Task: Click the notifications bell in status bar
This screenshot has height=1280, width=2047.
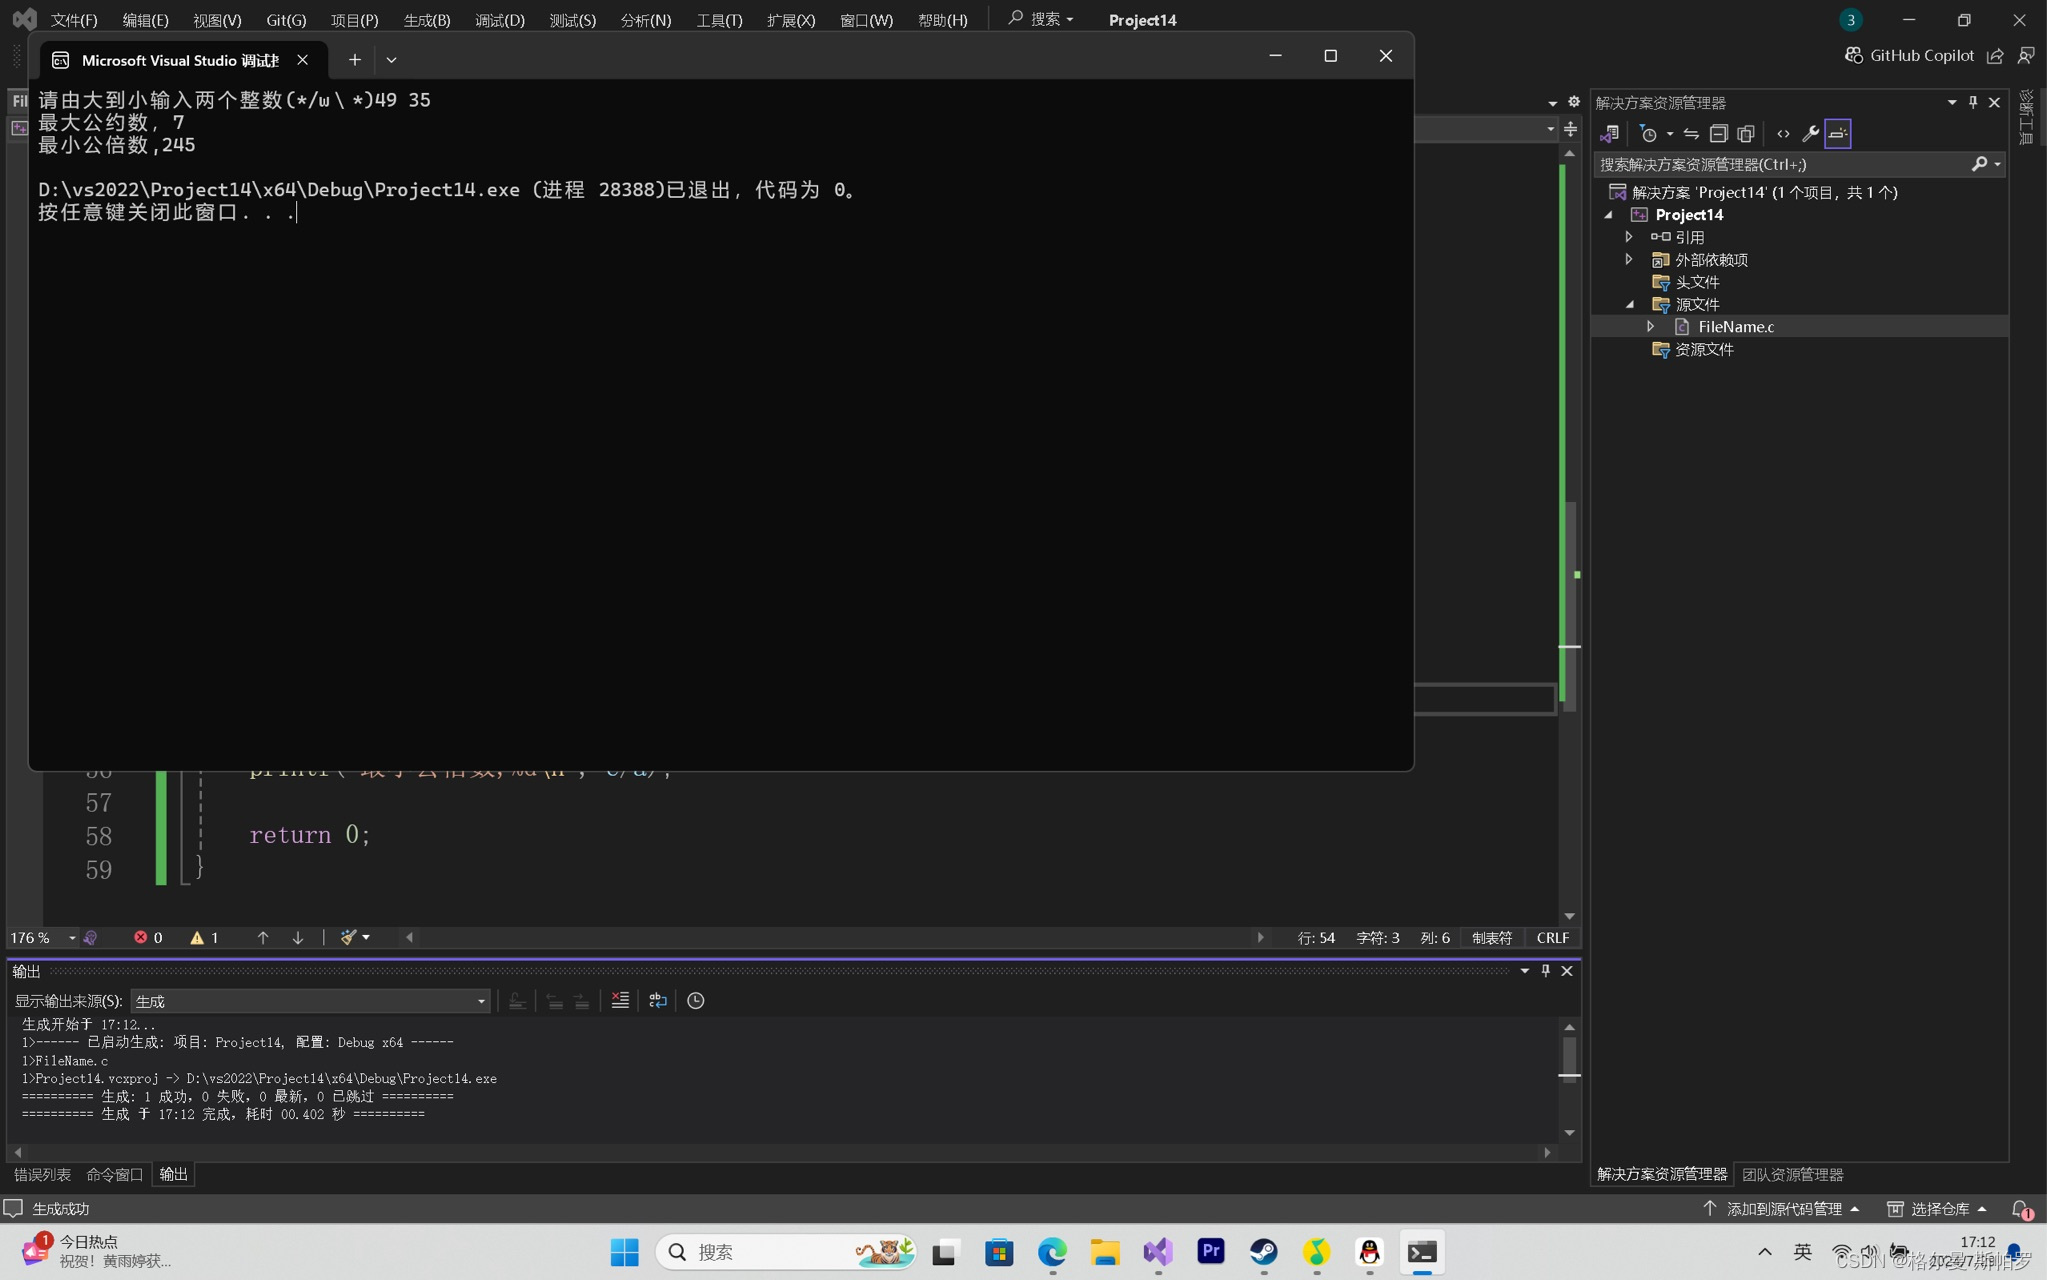Action: 2020,1209
